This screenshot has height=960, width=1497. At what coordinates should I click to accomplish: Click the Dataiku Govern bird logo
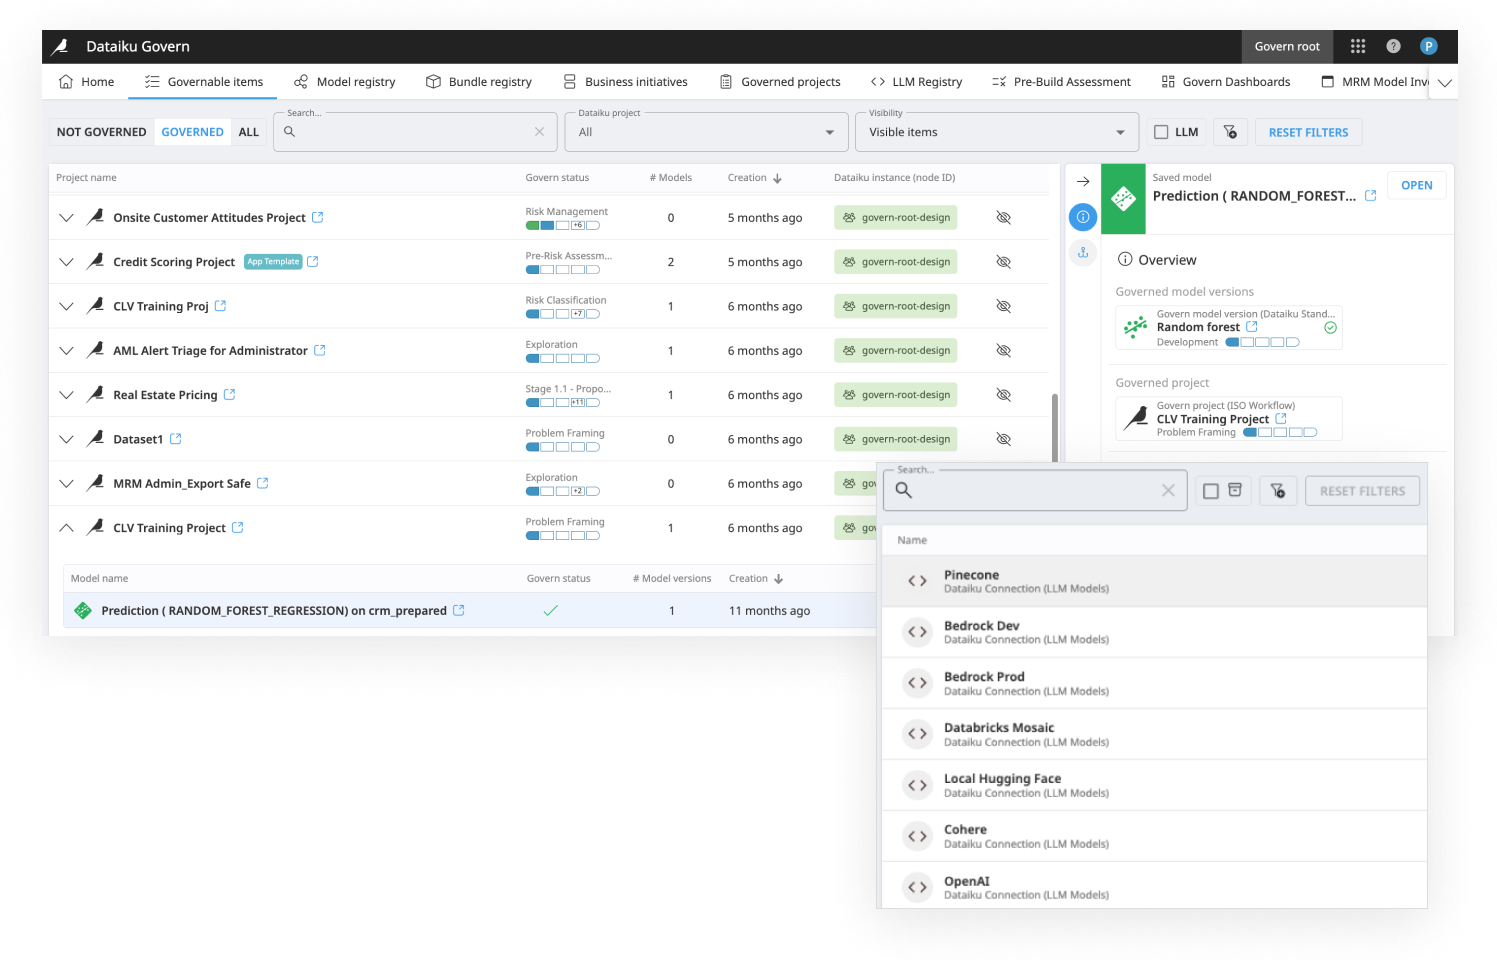point(60,46)
